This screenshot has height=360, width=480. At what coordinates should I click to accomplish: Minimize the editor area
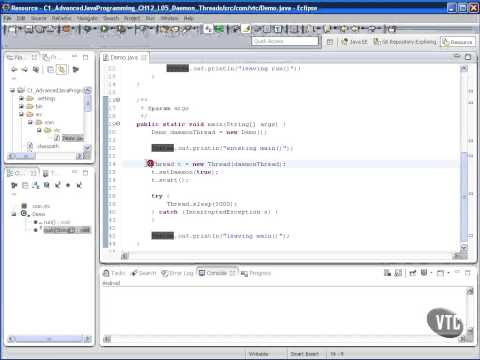click(x=457, y=56)
